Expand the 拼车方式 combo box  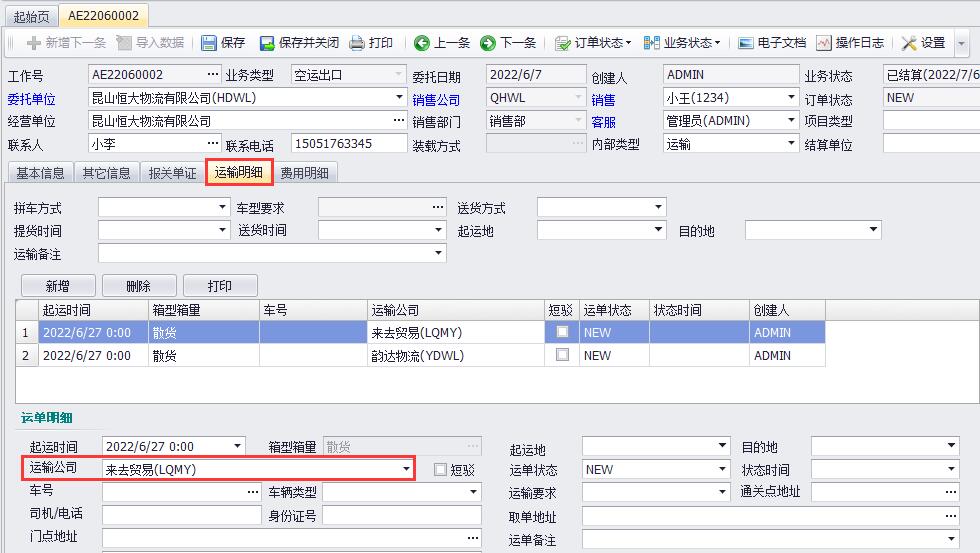point(222,208)
